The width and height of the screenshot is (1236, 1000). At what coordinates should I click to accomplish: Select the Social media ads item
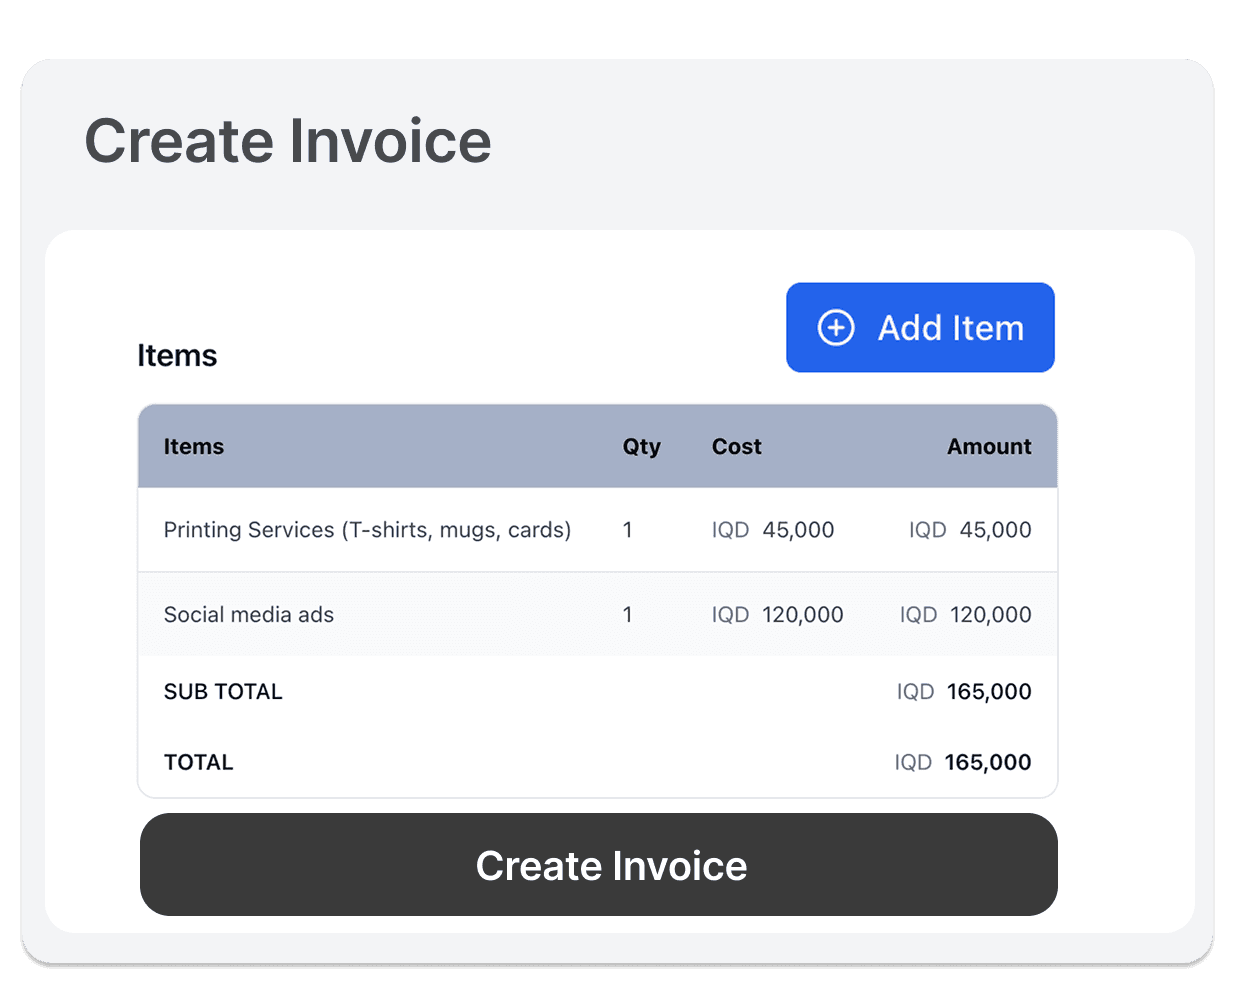coord(249,615)
